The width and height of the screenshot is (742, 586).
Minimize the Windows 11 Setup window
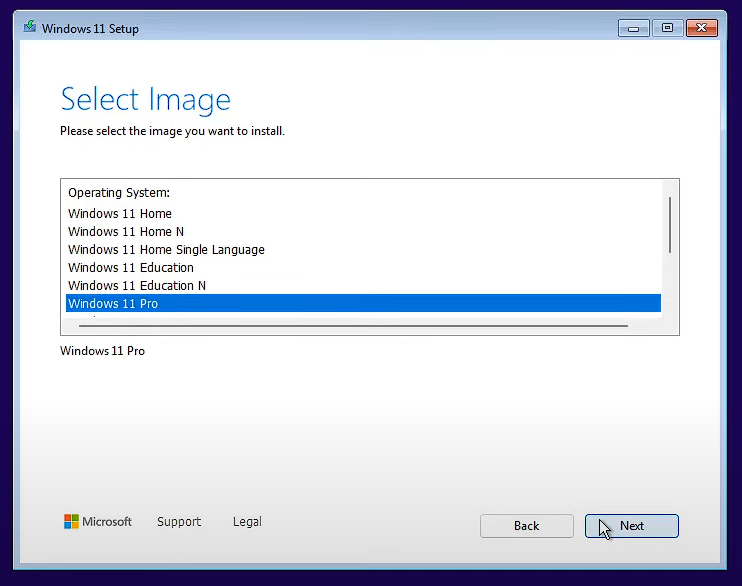633,28
